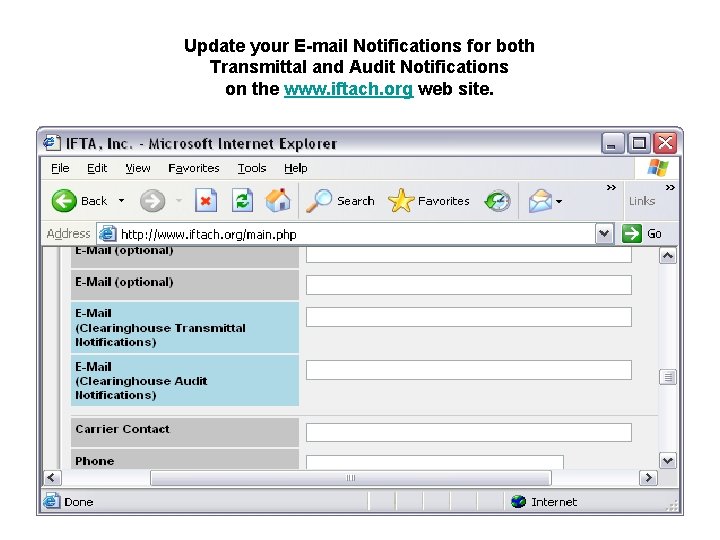
Task: Click the "Carrier Contact" label
Action: pyautogui.click(x=123, y=429)
